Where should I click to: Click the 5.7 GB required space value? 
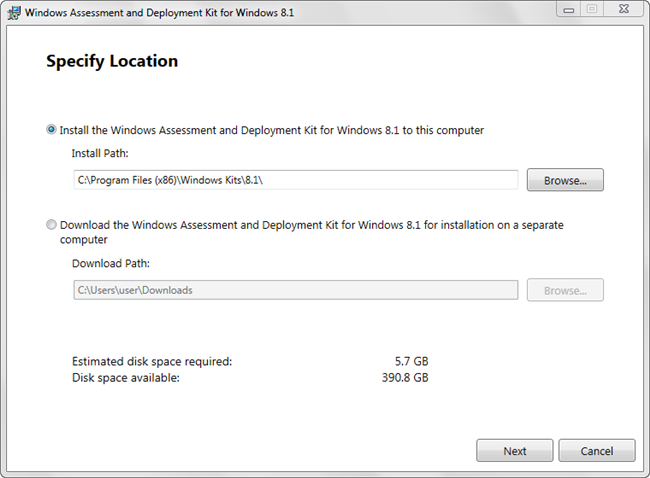411,361
